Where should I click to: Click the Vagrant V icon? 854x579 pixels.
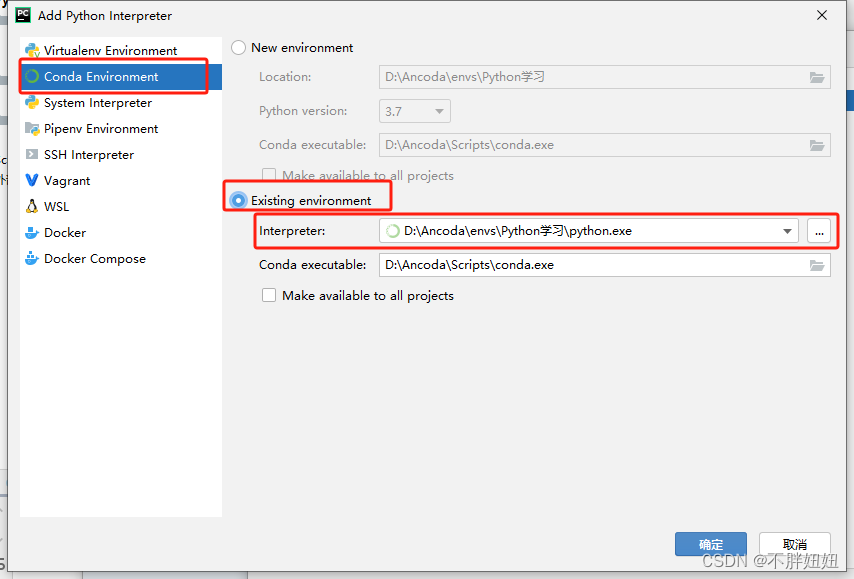coord(32,180)
